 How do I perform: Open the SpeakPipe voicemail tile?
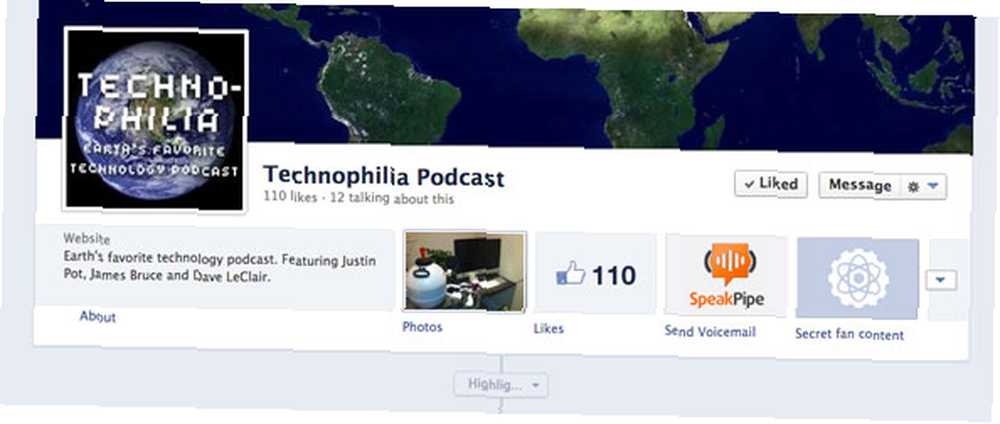726,276
